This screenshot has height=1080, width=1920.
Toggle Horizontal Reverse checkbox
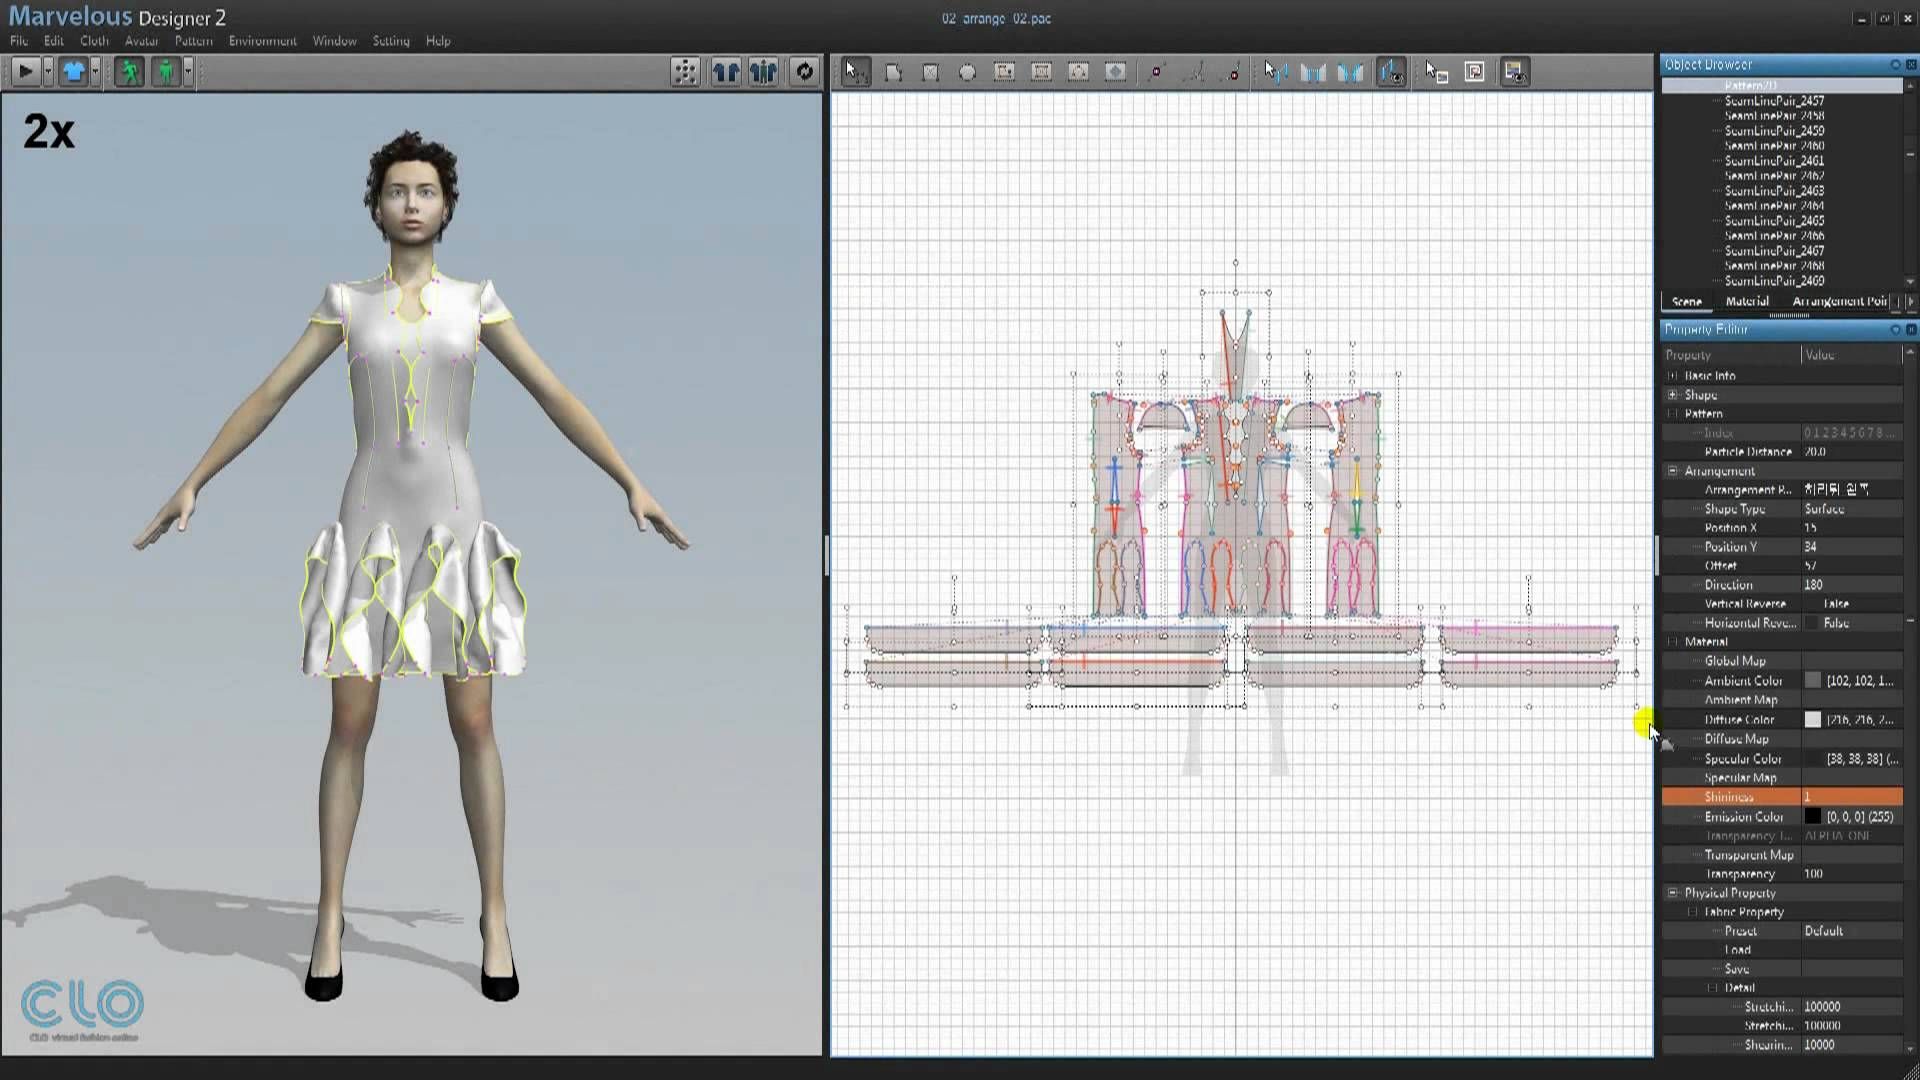click(x=1812, y=623)
